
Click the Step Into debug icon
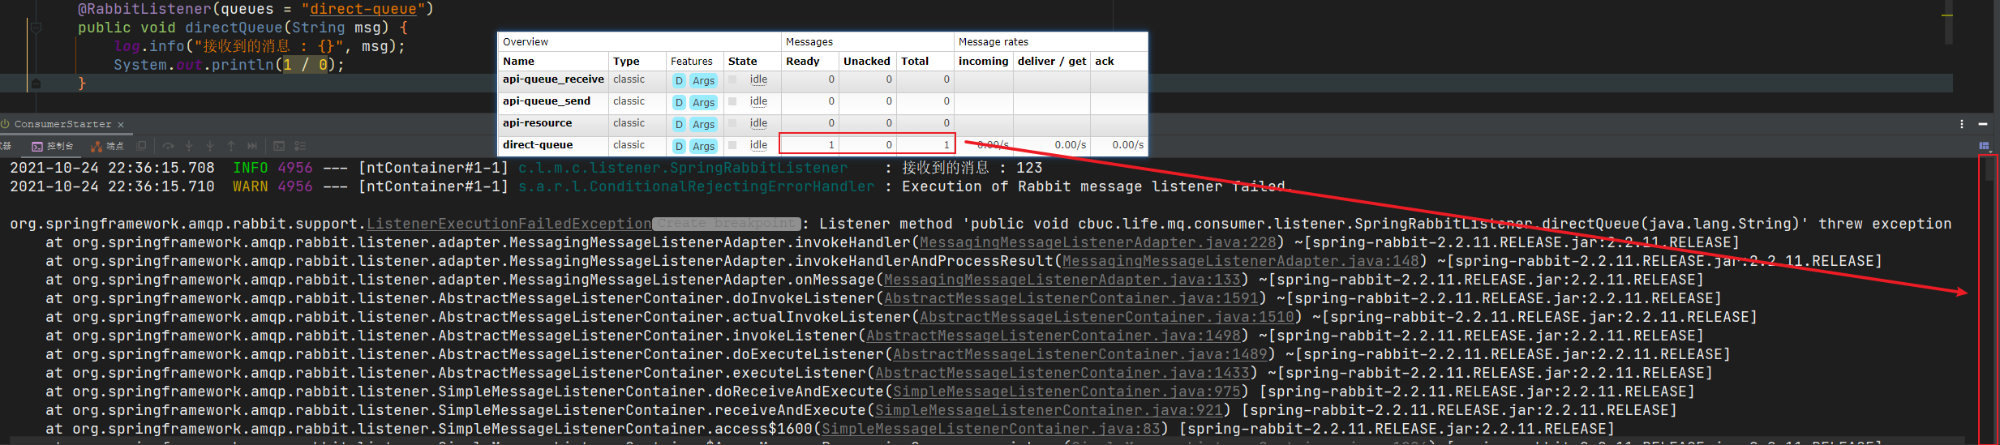click(x=189, y=146)
